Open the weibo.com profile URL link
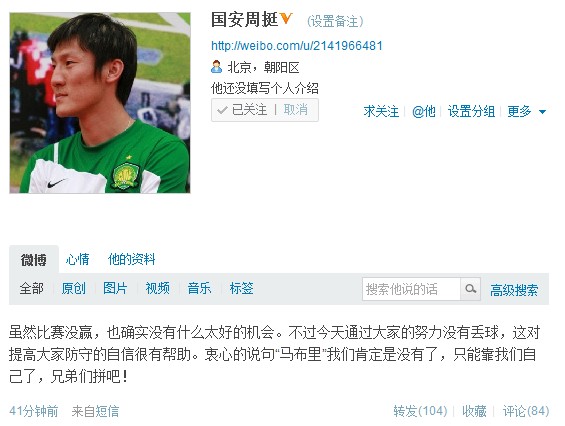 click(x=297, y=46)
